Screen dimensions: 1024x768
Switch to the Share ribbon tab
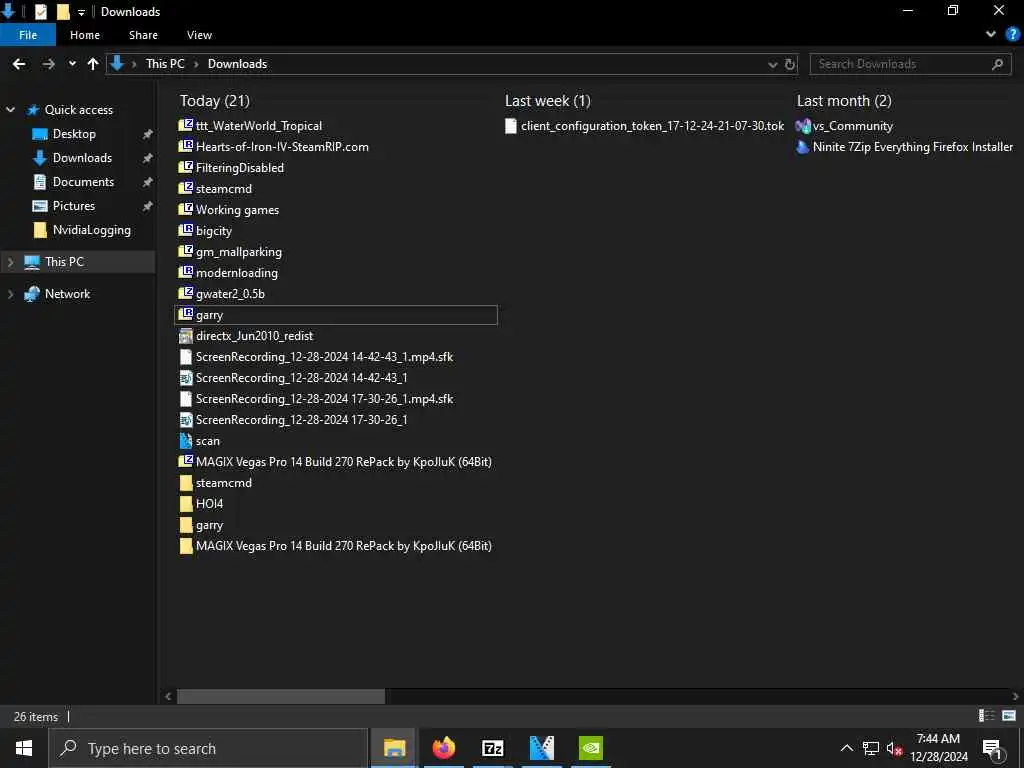click(x=143, y=35)
